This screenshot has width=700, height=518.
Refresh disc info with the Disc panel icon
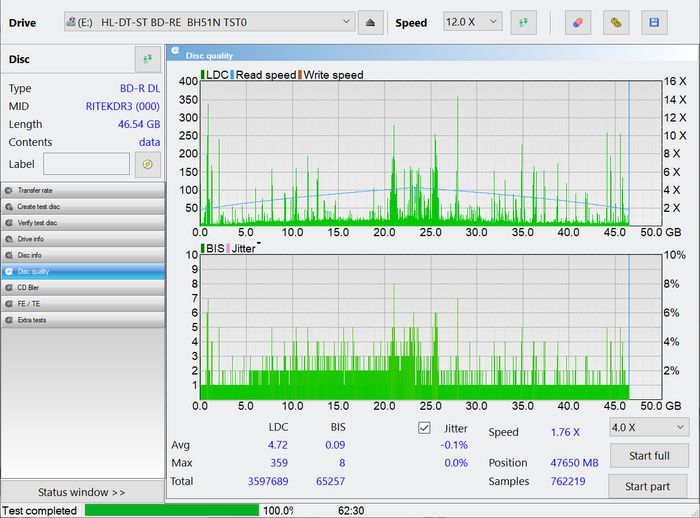pyautogui.click(x=147, y=60)
